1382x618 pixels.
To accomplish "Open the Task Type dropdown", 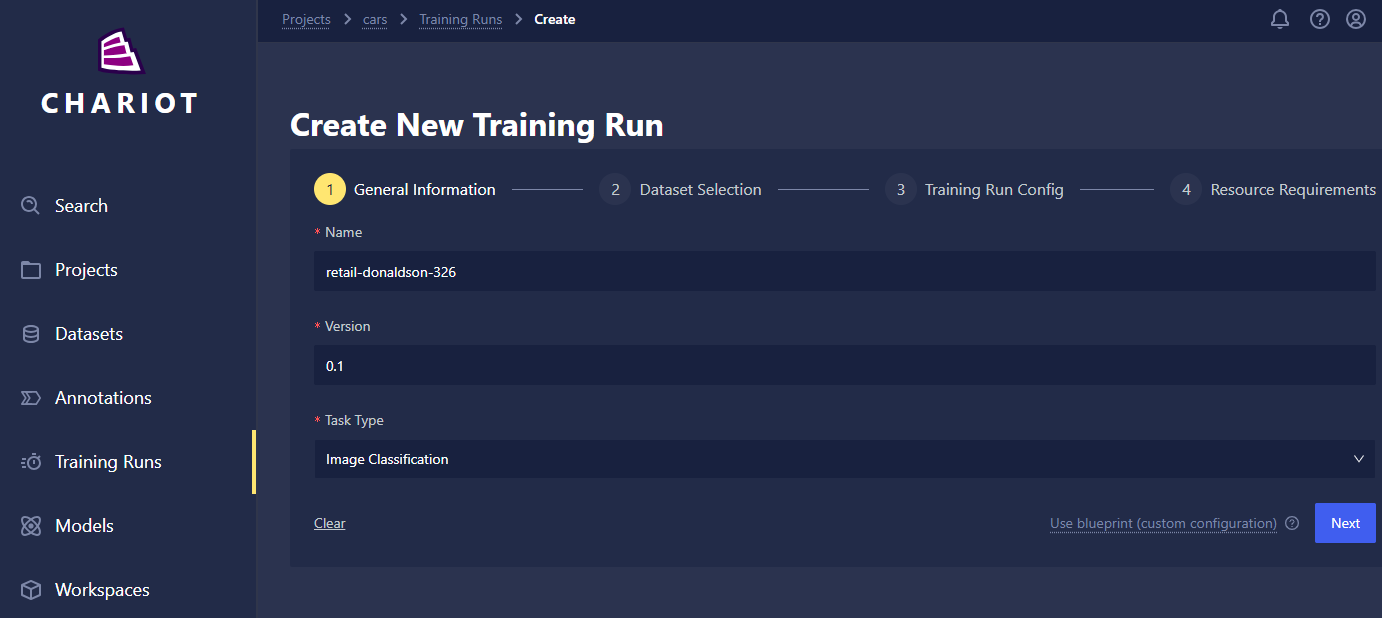I will 845,459.
